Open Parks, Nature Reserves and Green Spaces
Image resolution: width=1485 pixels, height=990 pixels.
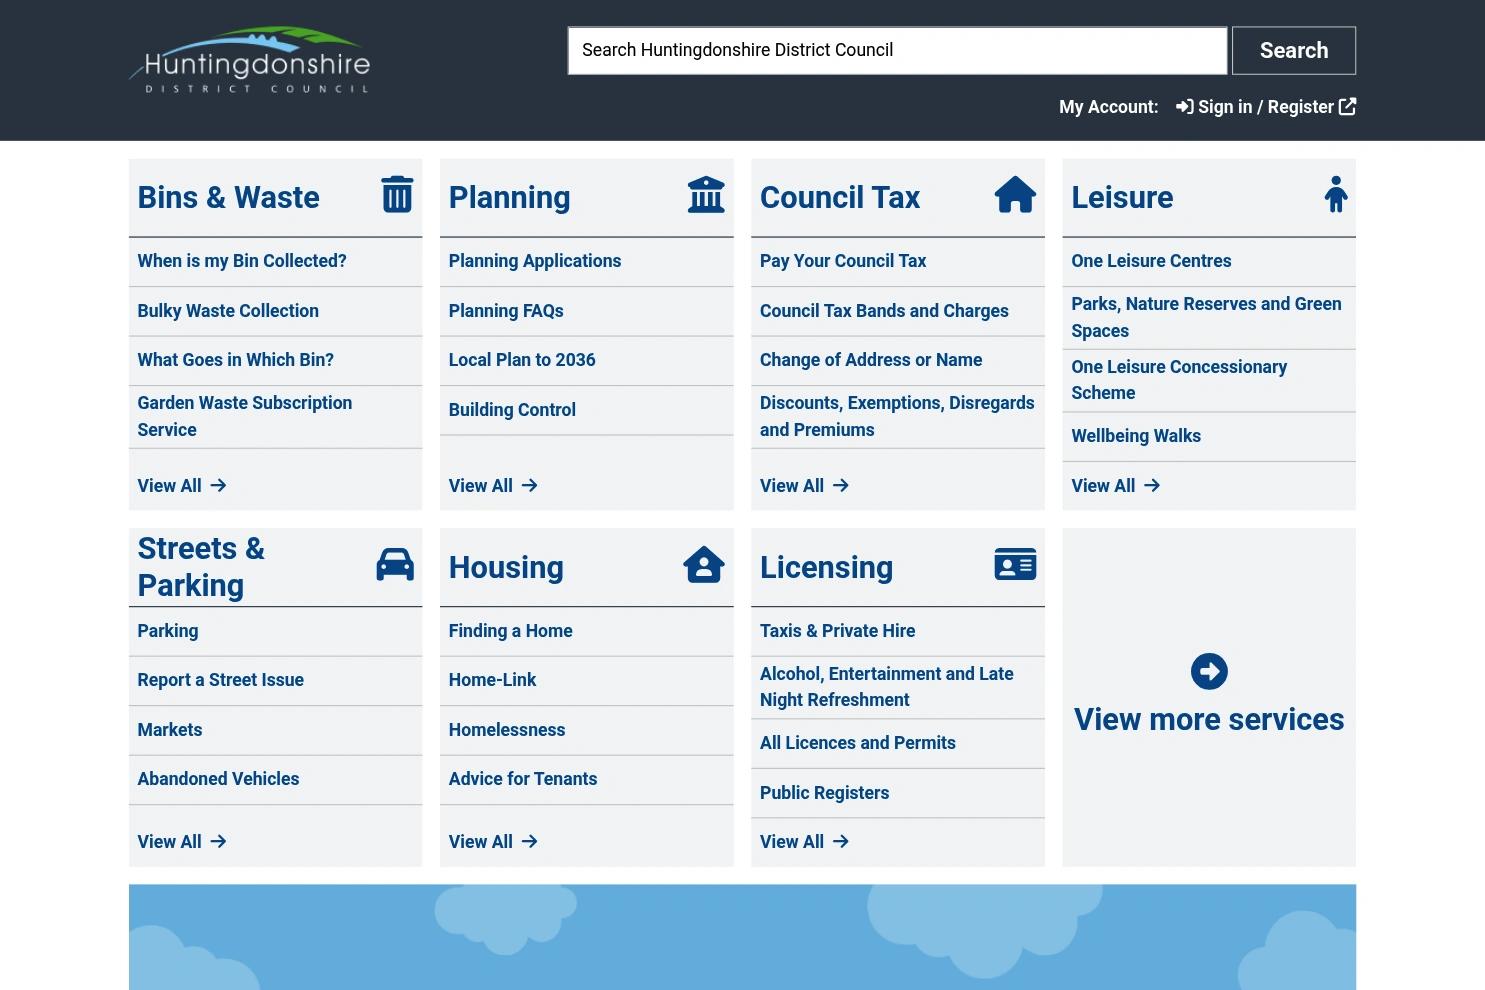1206,317
